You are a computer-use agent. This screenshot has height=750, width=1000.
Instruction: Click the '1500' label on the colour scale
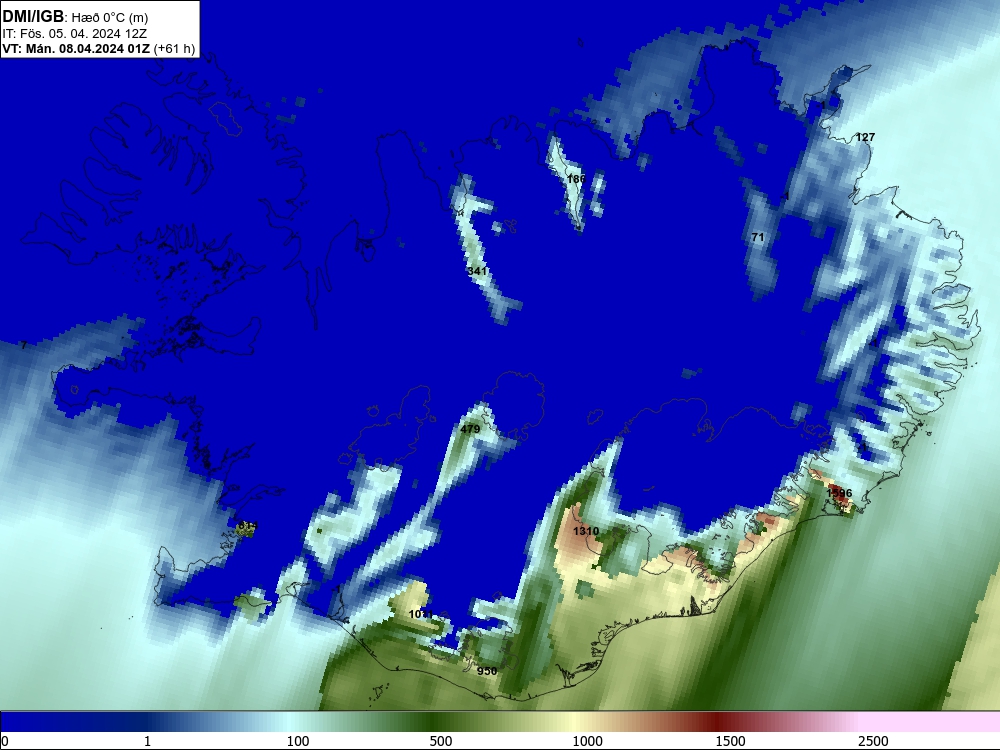(x=730, y=741)
